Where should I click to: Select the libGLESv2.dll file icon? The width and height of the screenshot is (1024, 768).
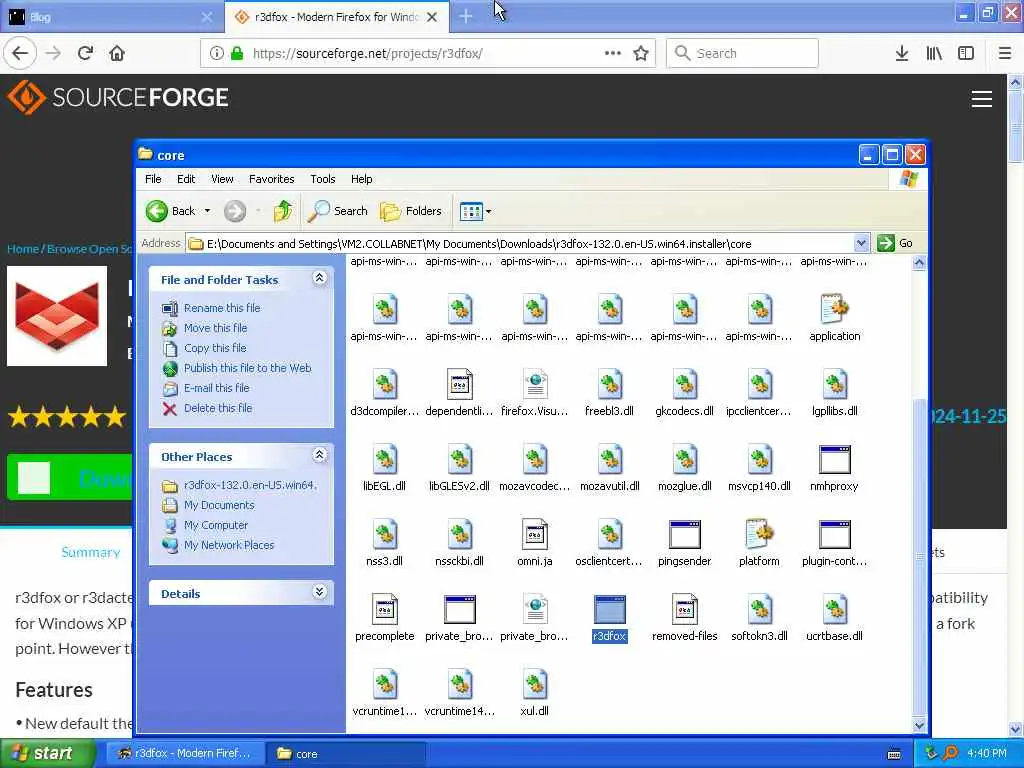(x=459, y=459)
